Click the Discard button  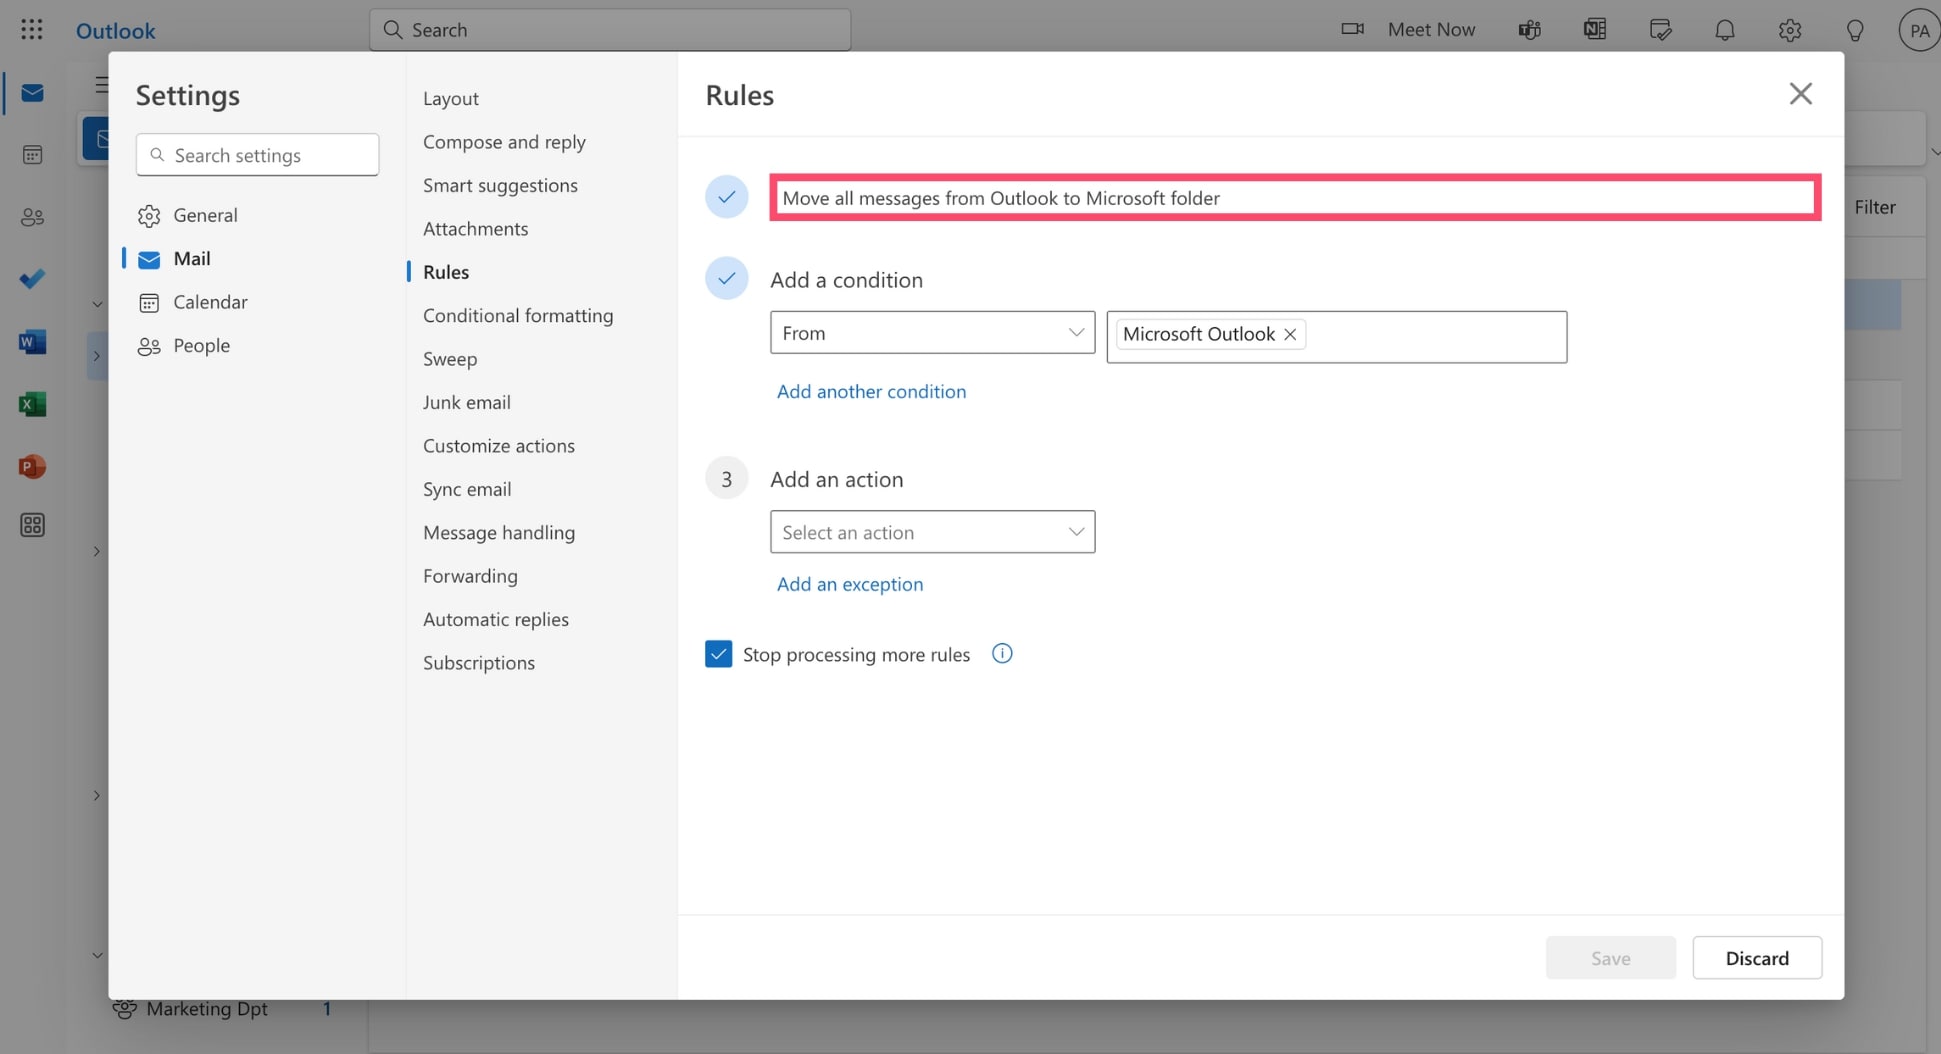[1756, 958]
